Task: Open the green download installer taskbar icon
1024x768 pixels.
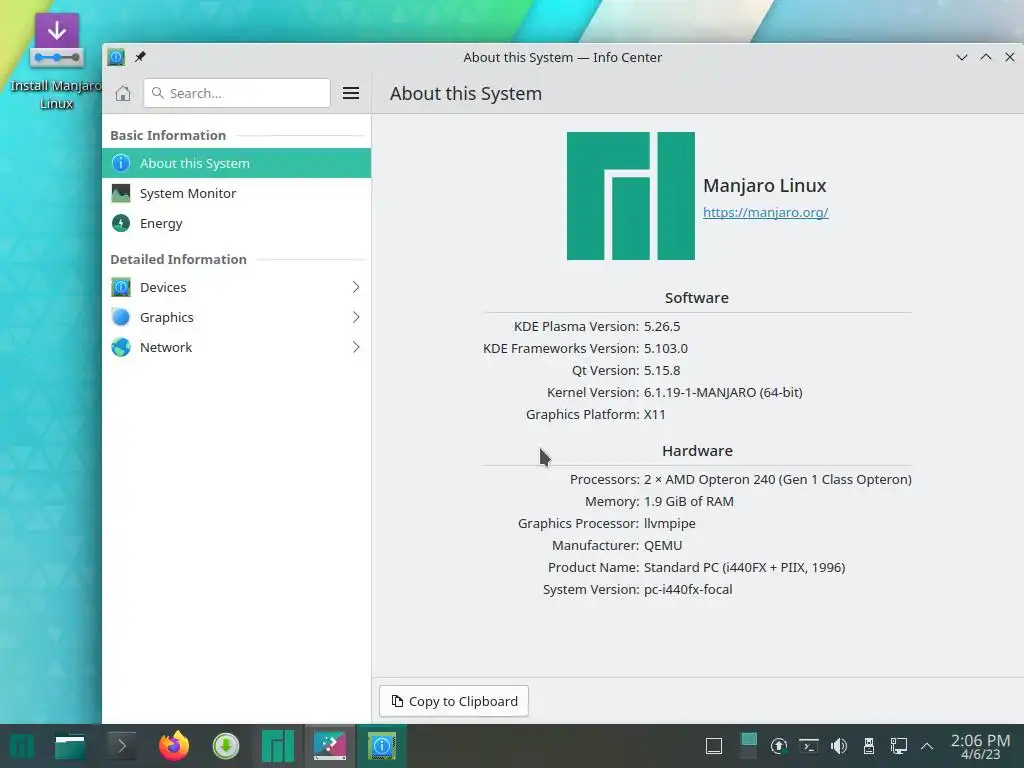Action: [226, 746]
